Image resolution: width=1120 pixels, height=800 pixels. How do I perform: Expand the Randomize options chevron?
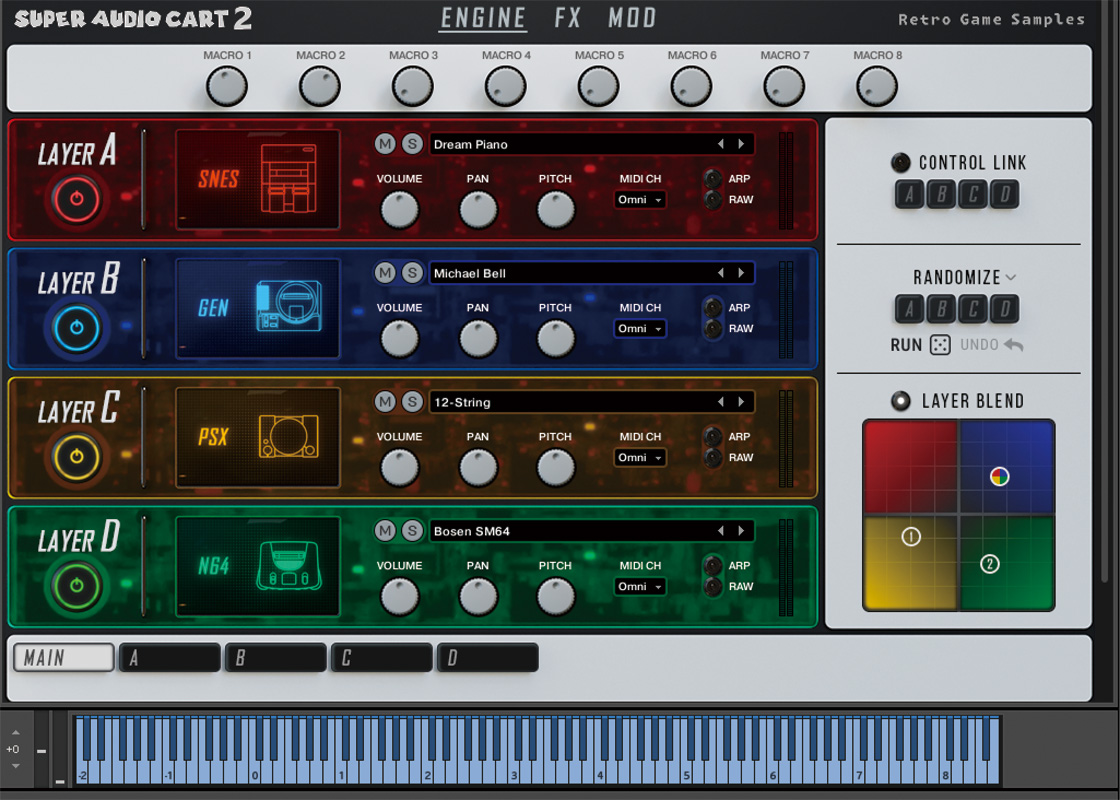[x=1011, y=277]
